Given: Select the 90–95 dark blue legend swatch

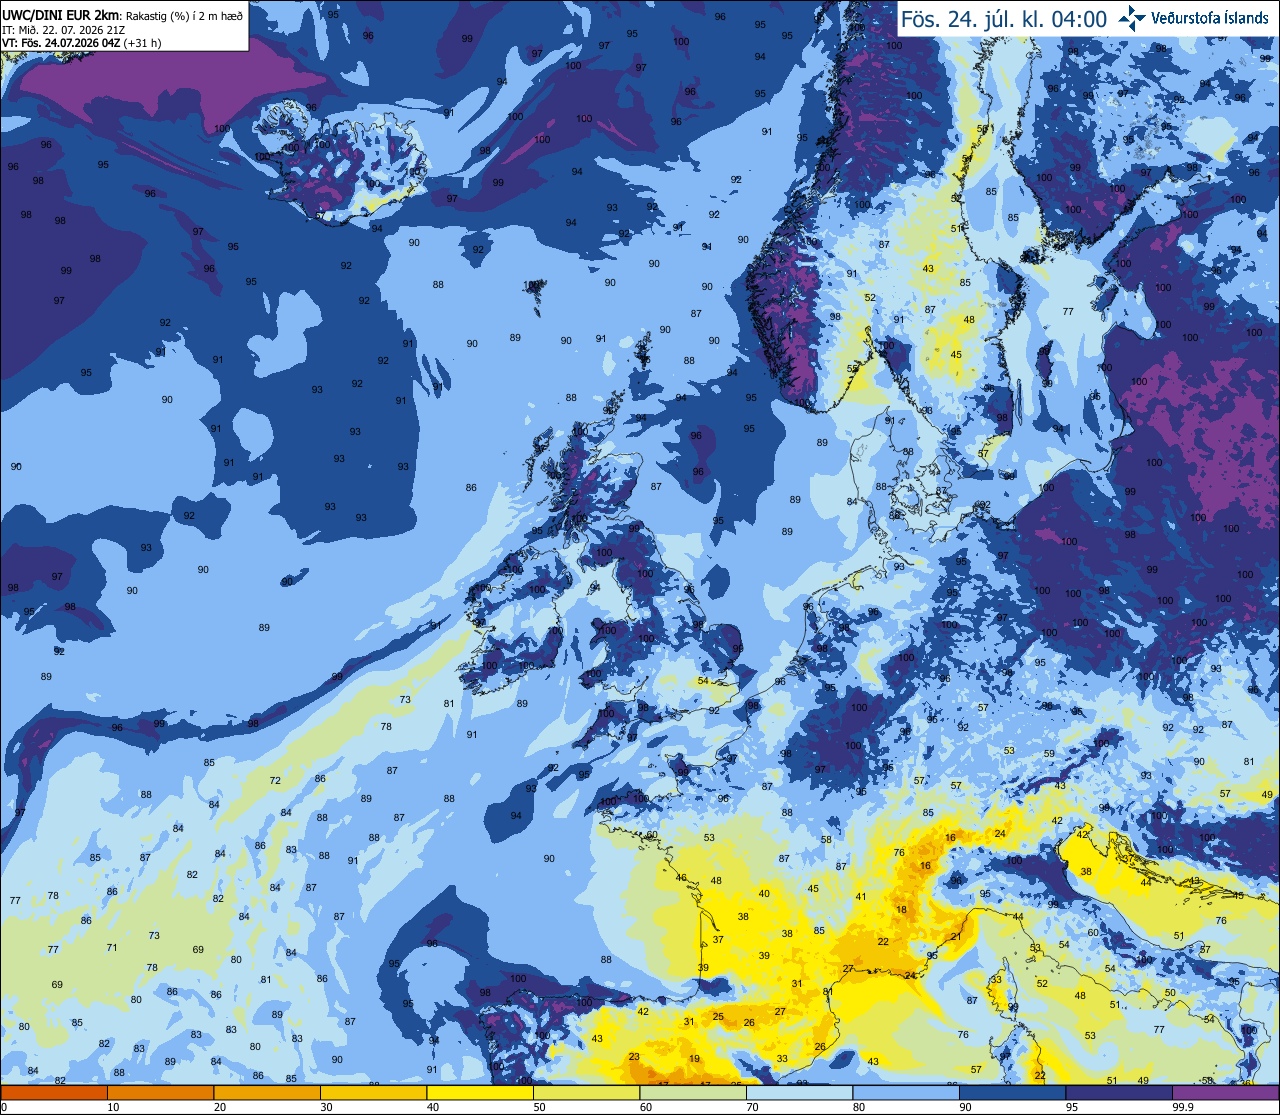Looking at the screenshot, I should (x=1012, y=1092).
